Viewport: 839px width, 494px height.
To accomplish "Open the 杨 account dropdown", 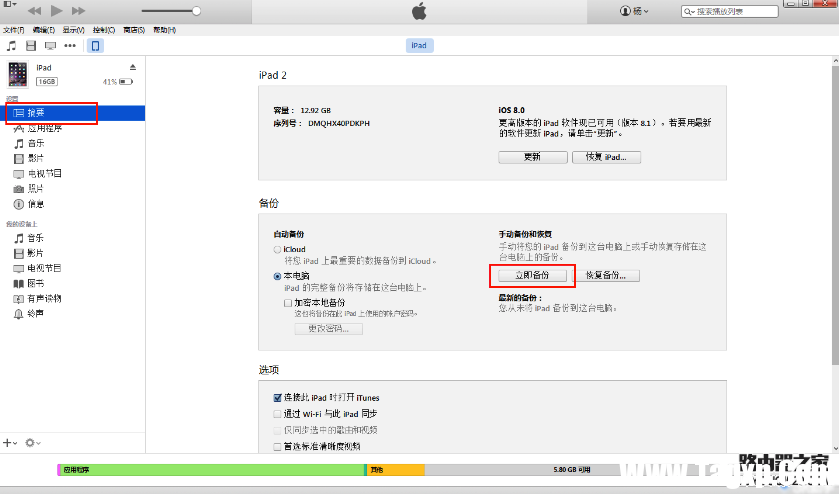I will [x=635, y=11].
